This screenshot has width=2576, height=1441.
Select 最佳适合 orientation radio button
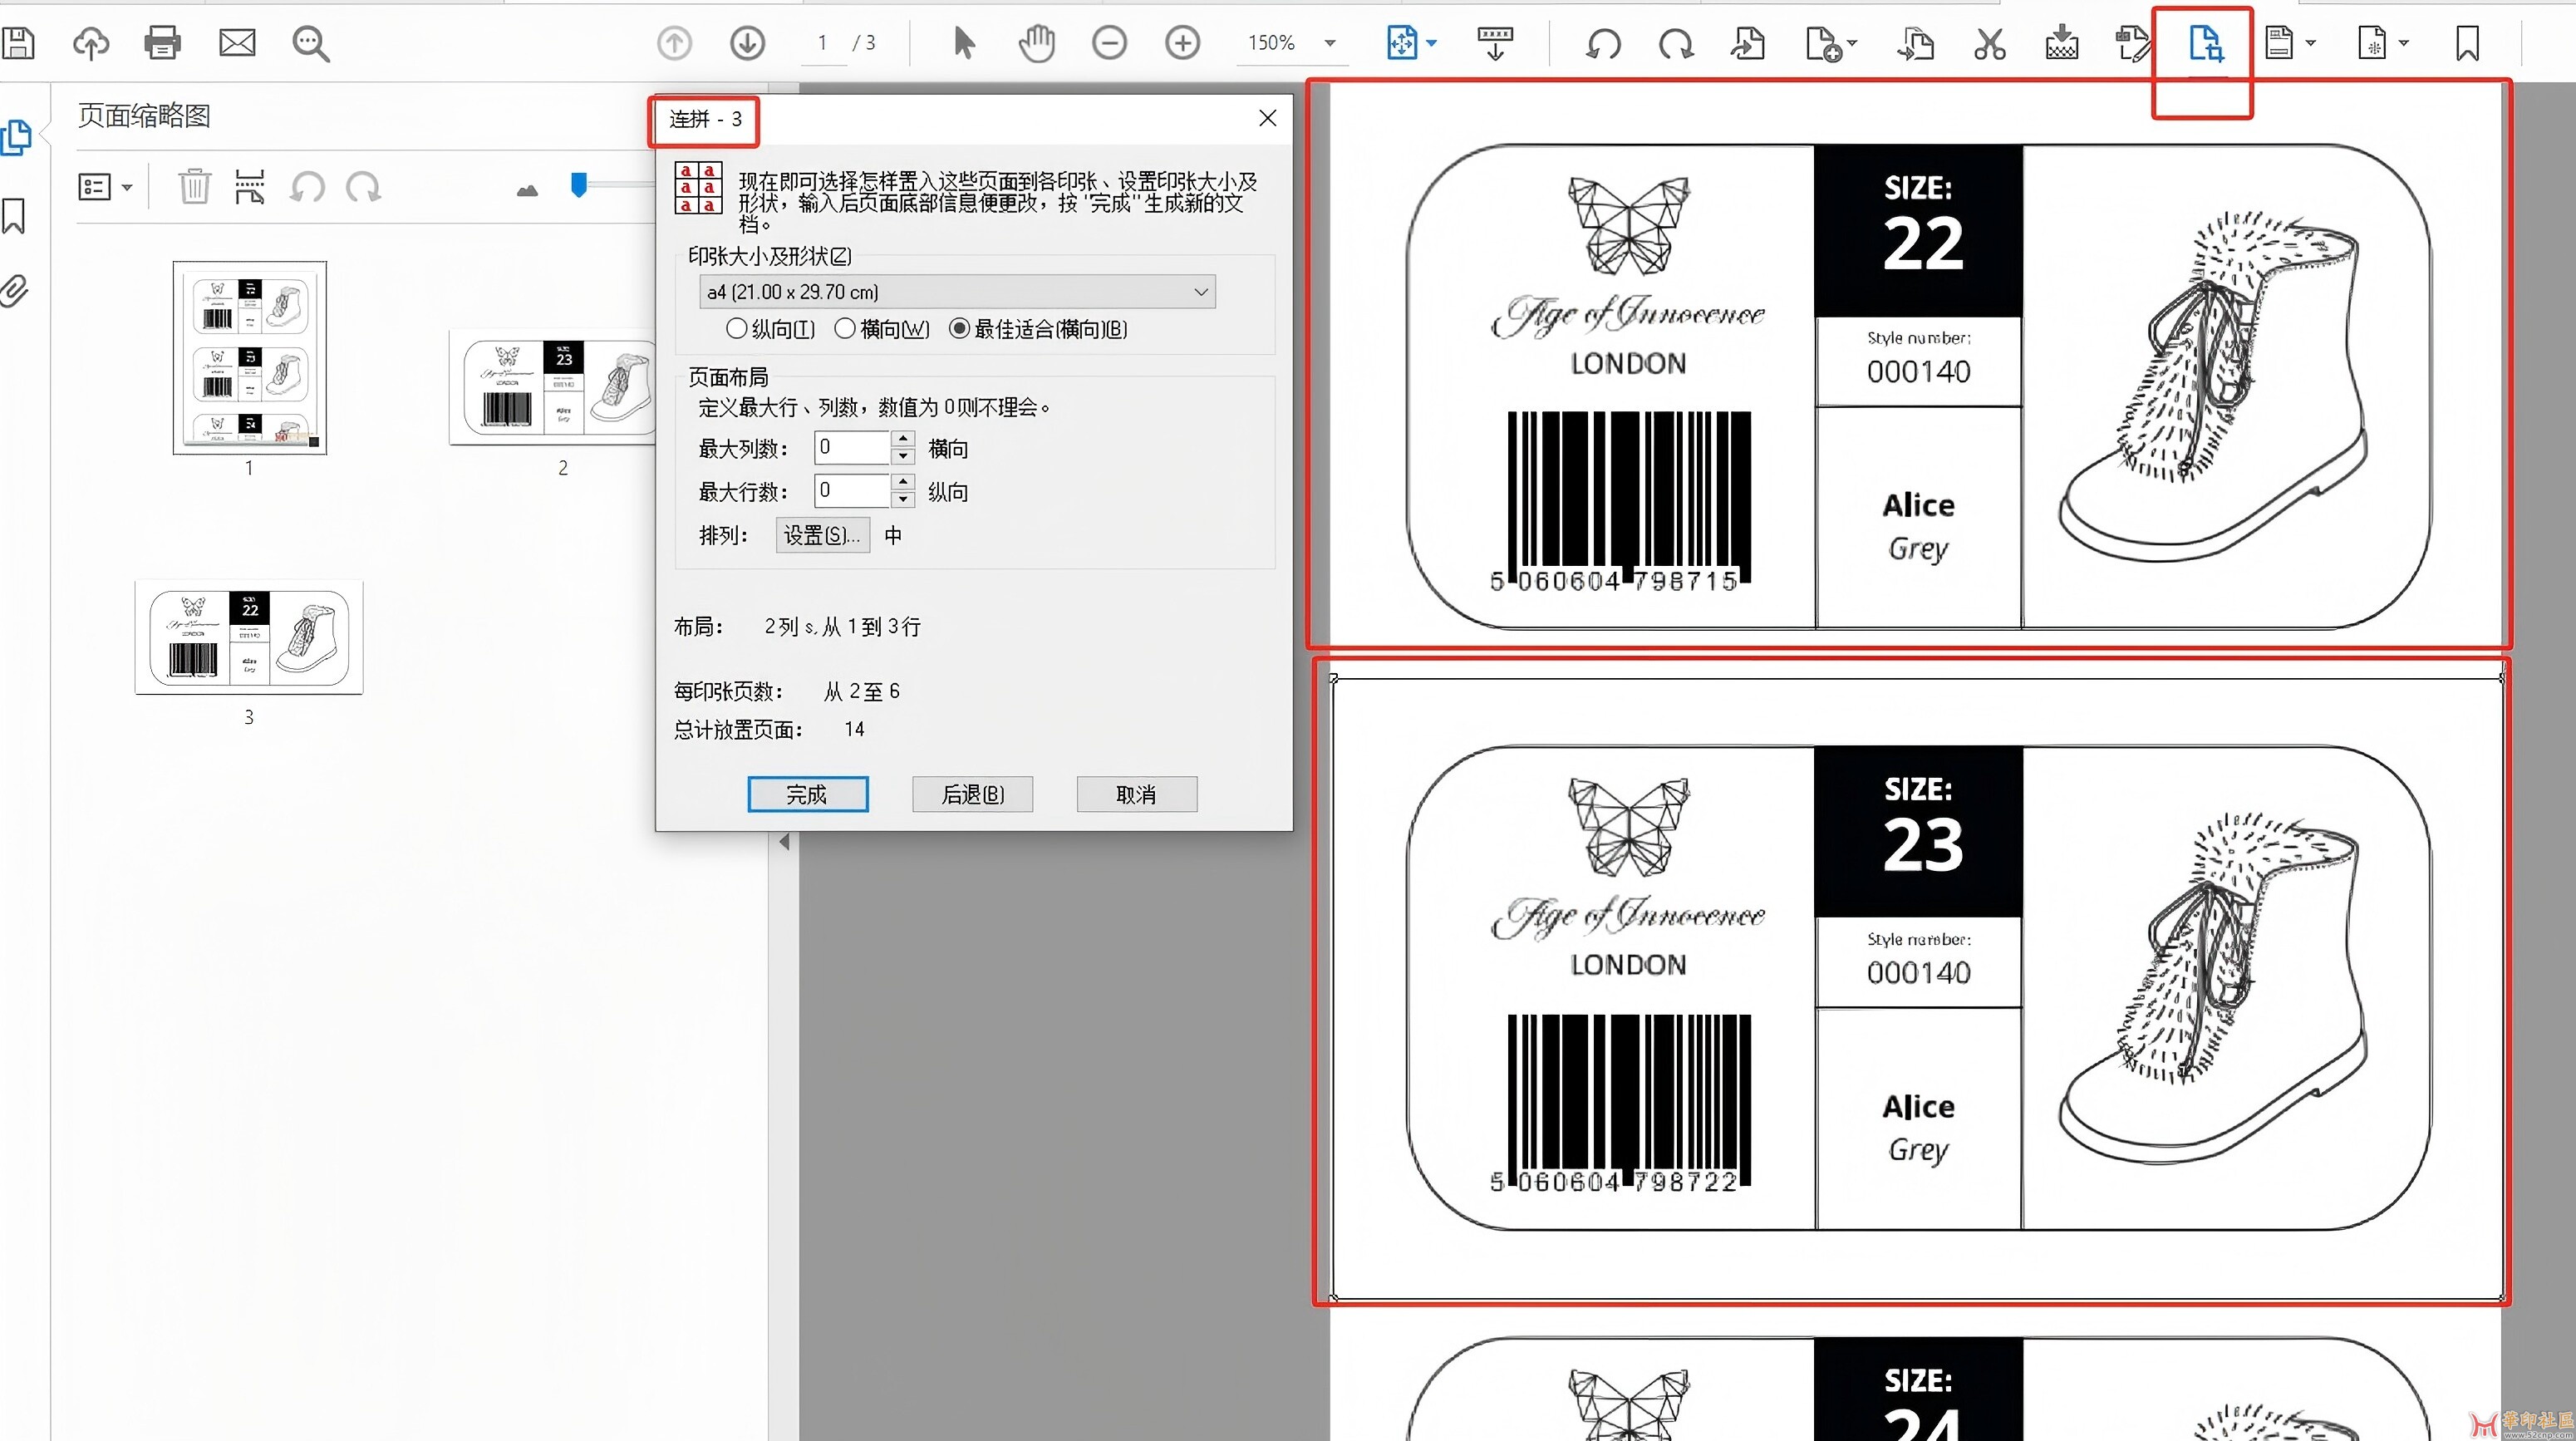point(959,329)
